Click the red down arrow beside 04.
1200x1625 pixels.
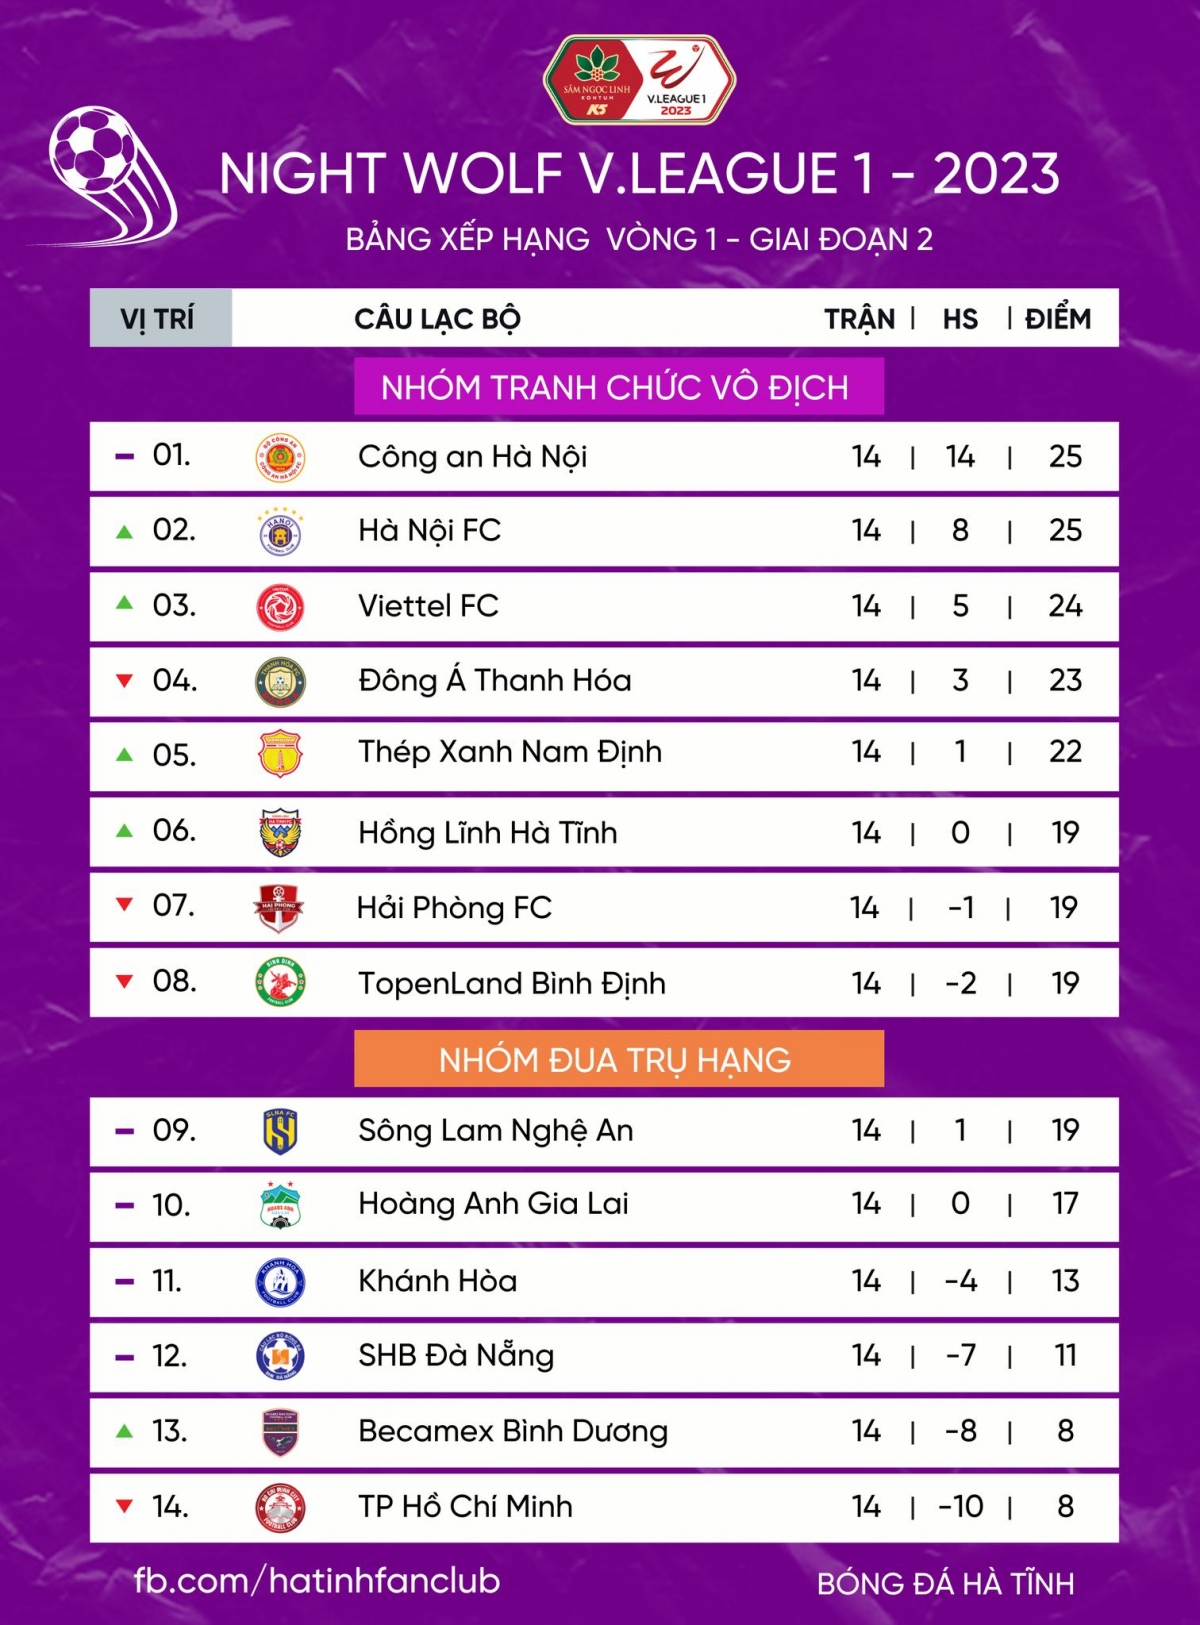[x=124, y=681]
